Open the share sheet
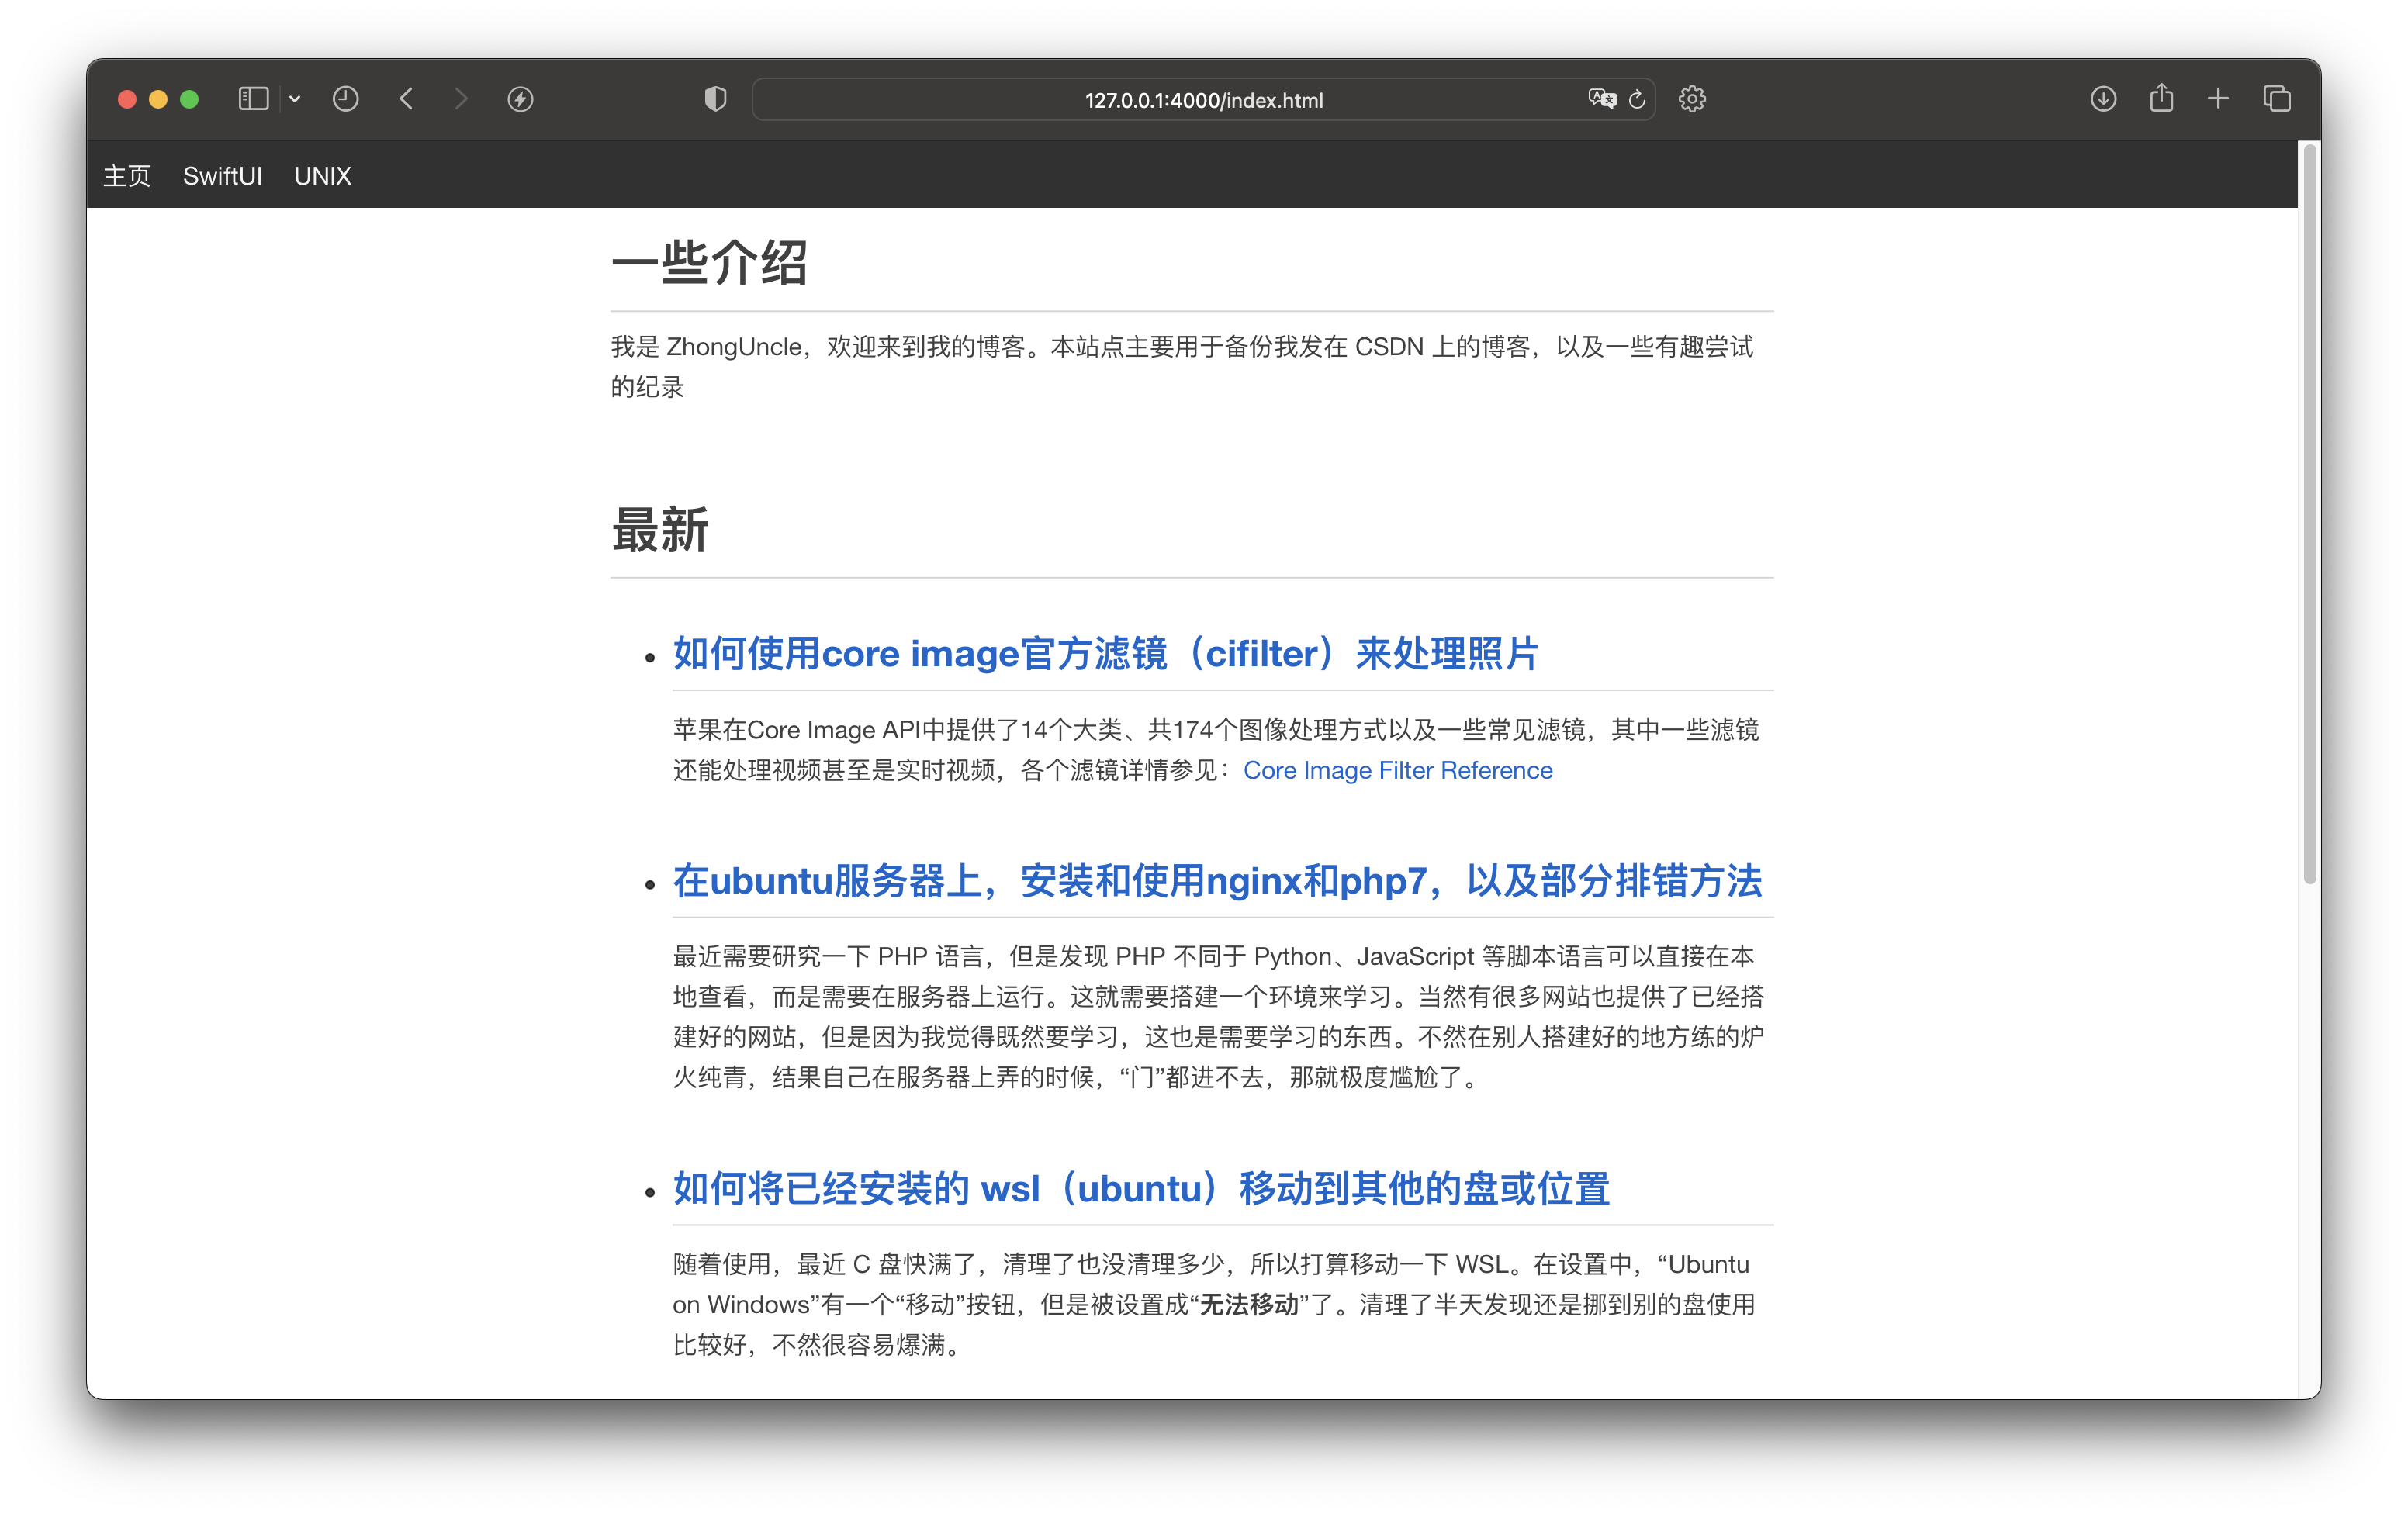The image size is (2408, 1514). 2161,98
